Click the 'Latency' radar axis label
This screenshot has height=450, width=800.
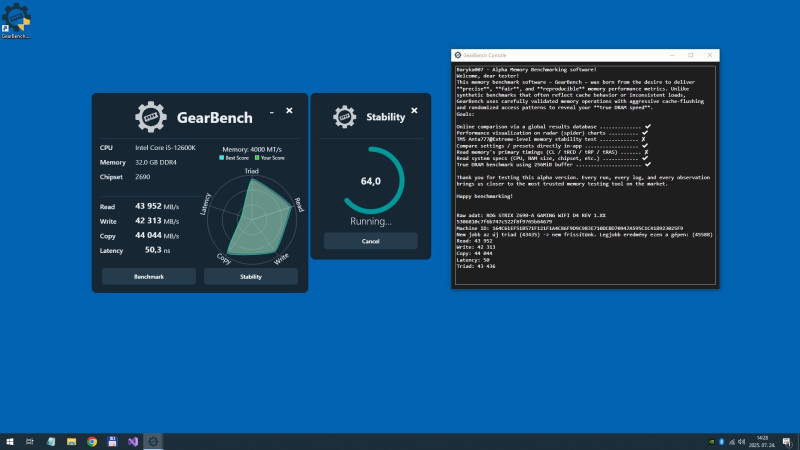click(205, 204)
